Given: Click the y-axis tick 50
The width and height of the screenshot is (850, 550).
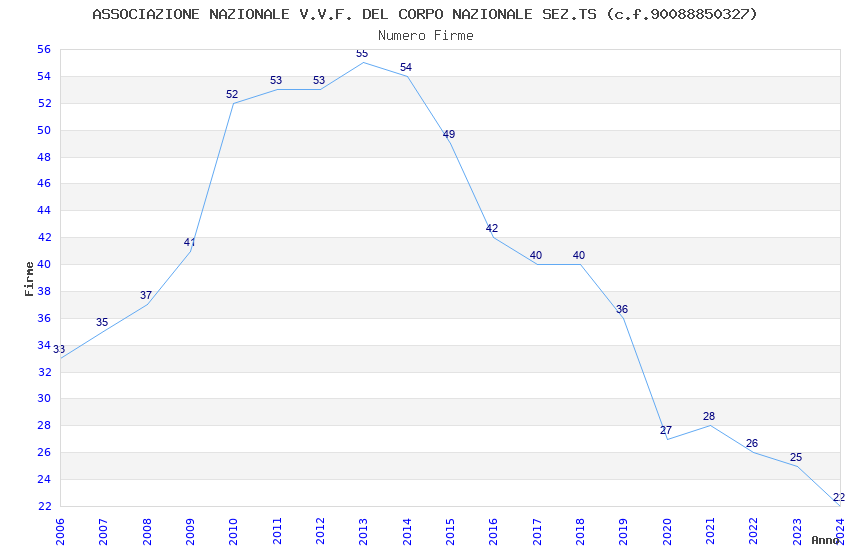Looking at the screenshot, I should pos(44,130).
